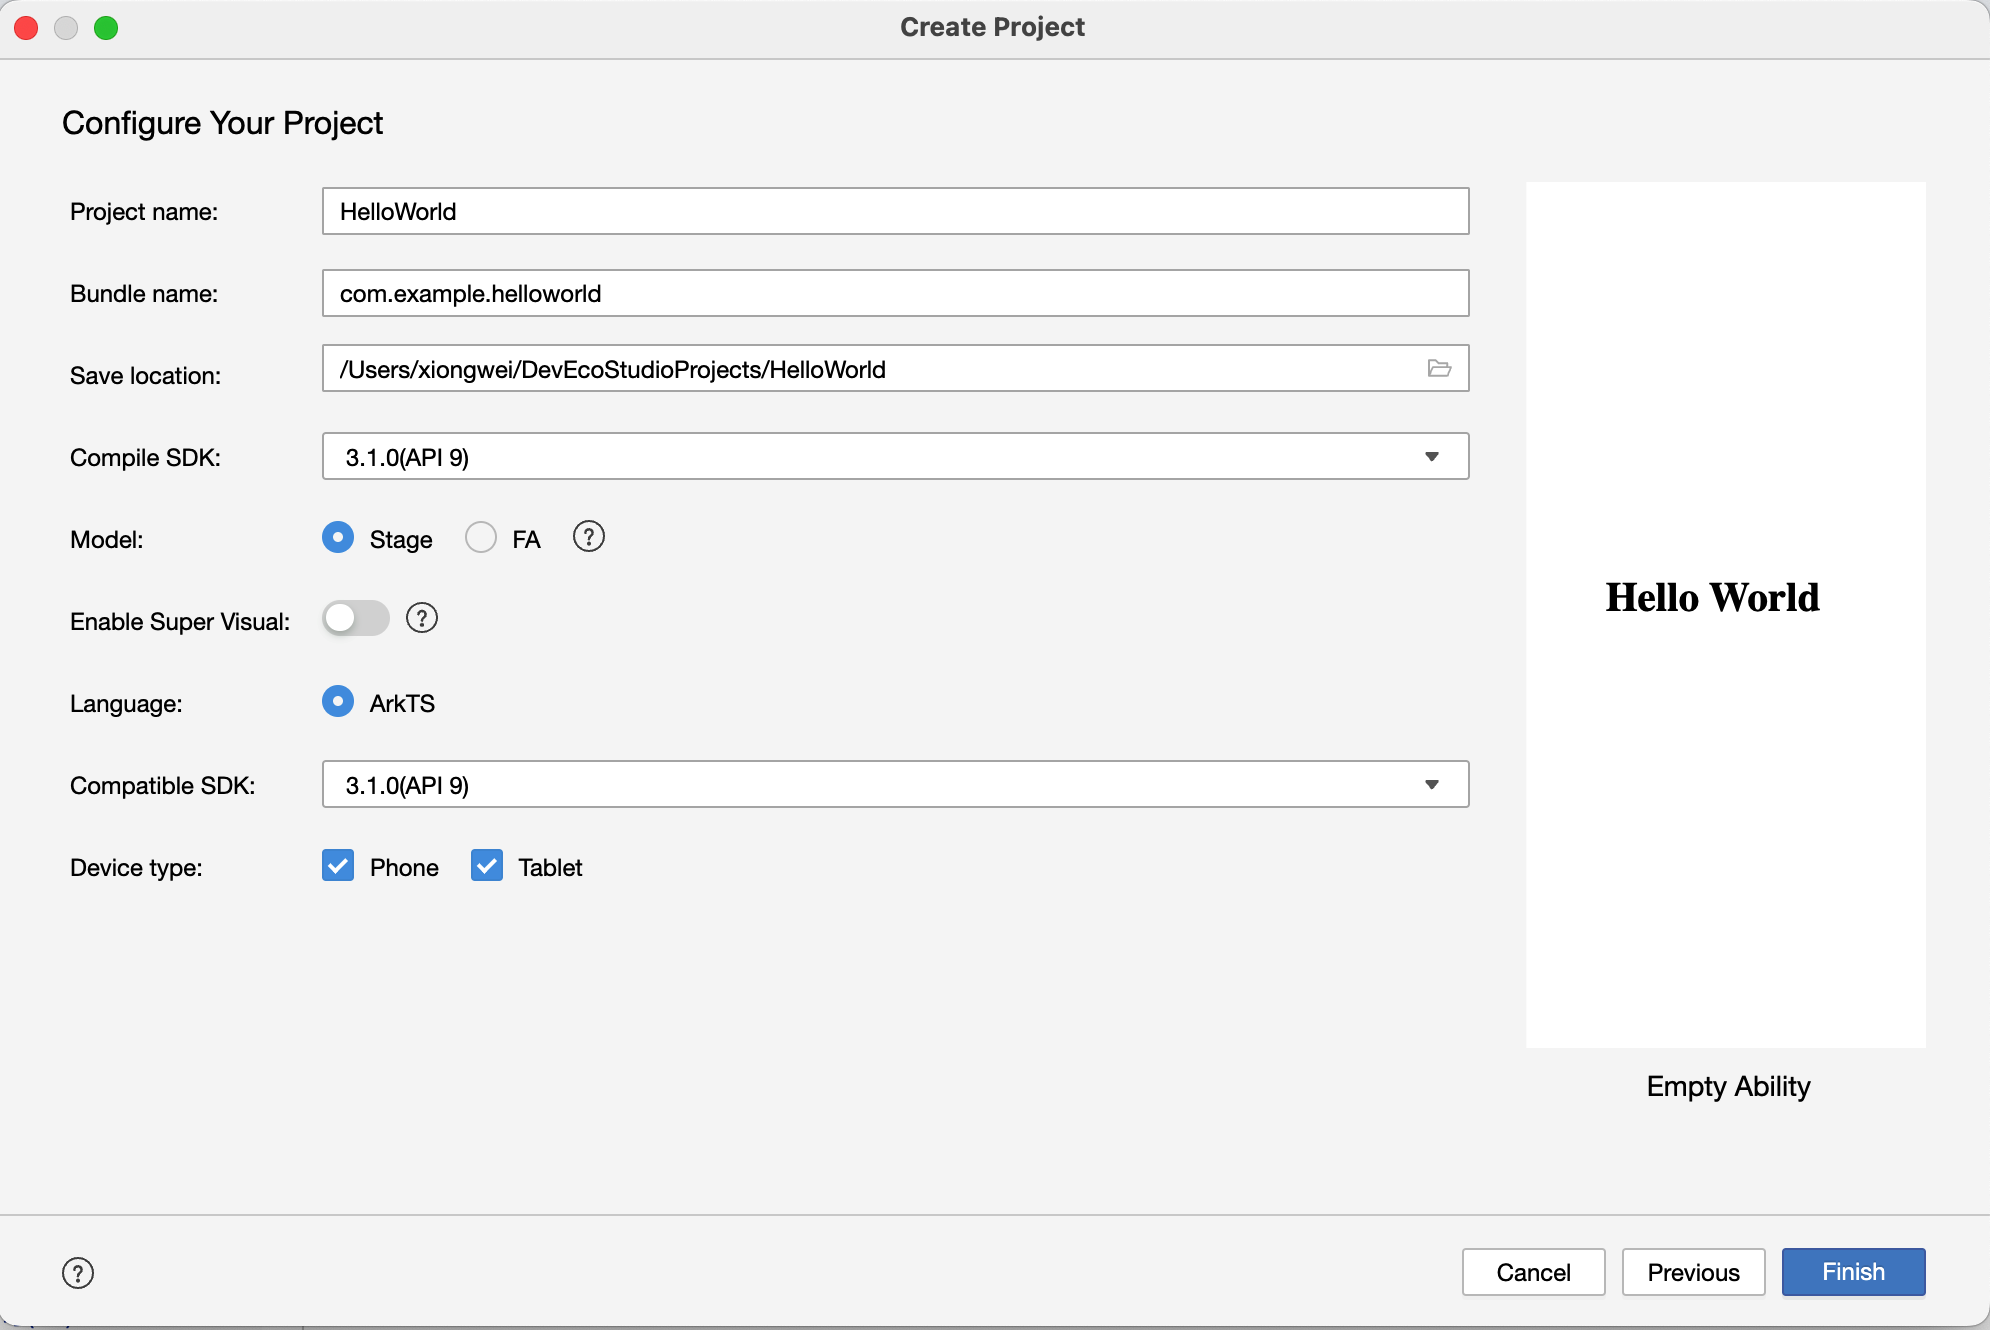
Task: Check the Tablet device type checkbox
Action: 488,867
